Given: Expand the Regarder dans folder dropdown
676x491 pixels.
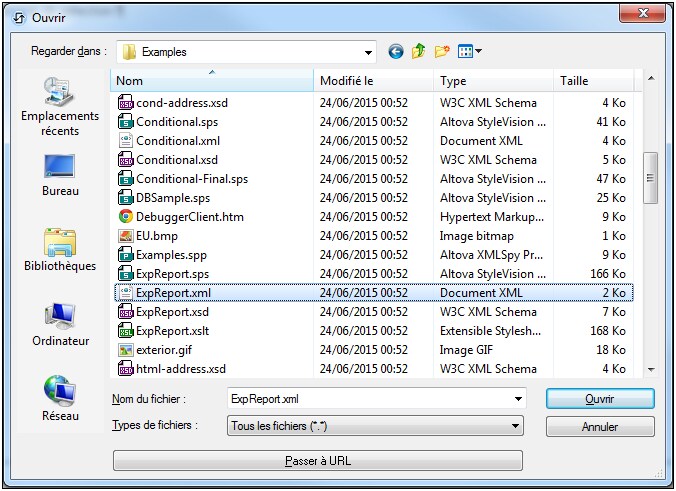Looking at the screenshot, I should tap(368, 52).
